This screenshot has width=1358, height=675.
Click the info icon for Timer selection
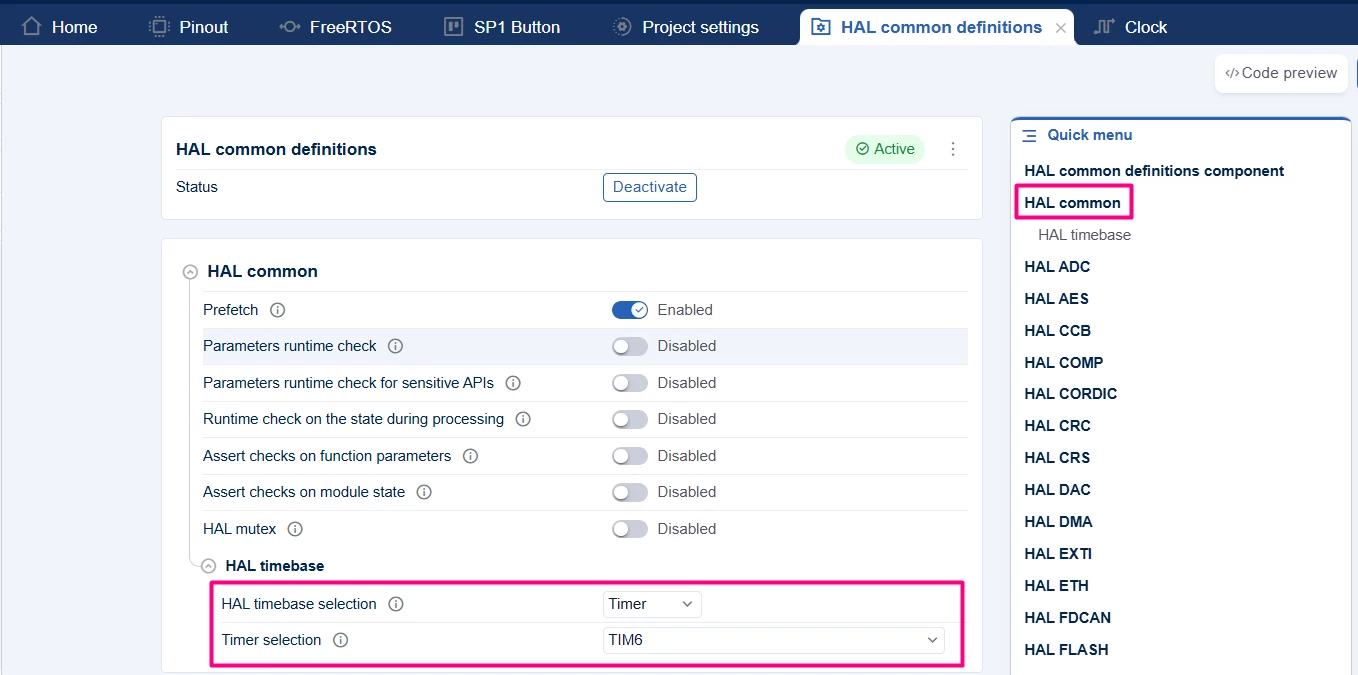(340, 640)
